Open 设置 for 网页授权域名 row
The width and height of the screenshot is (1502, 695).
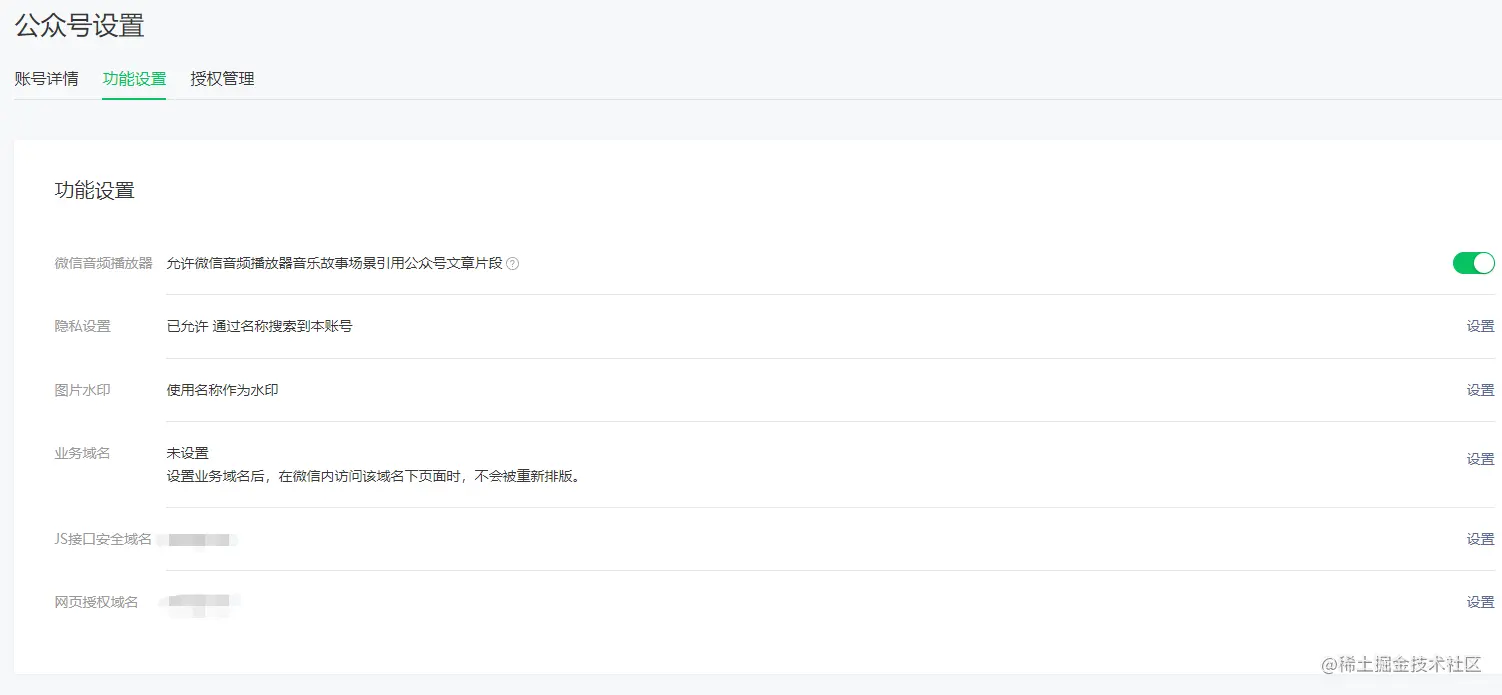[1480, 602]
